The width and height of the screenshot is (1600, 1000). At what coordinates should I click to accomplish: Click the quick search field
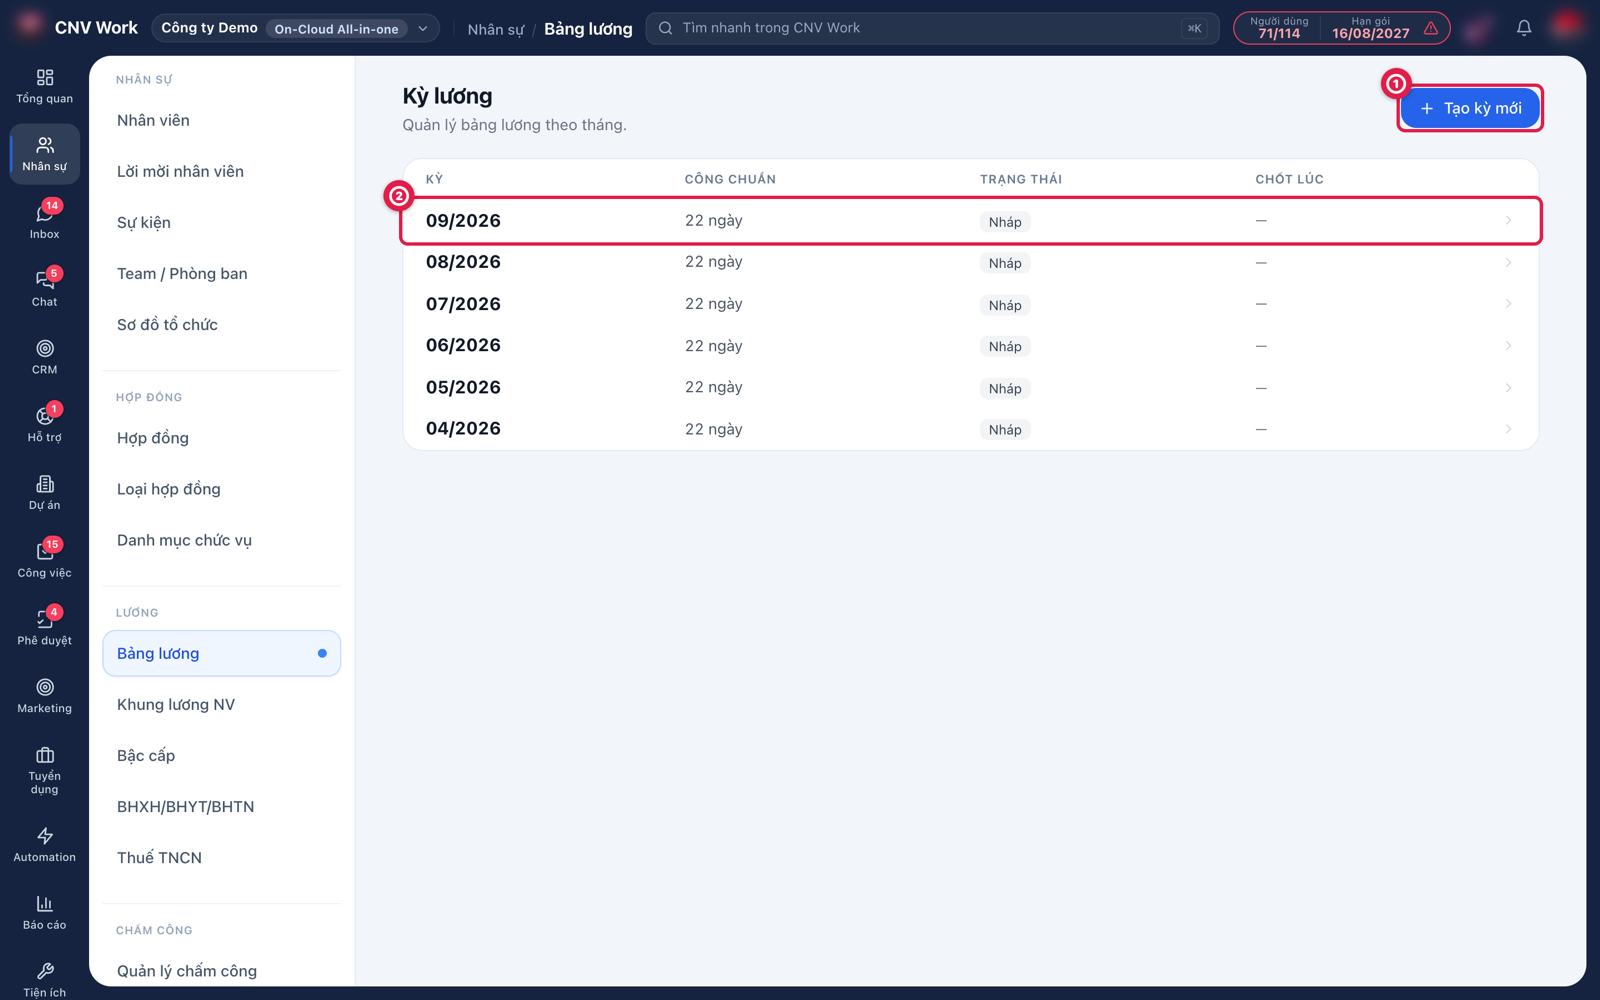[932, 28]
